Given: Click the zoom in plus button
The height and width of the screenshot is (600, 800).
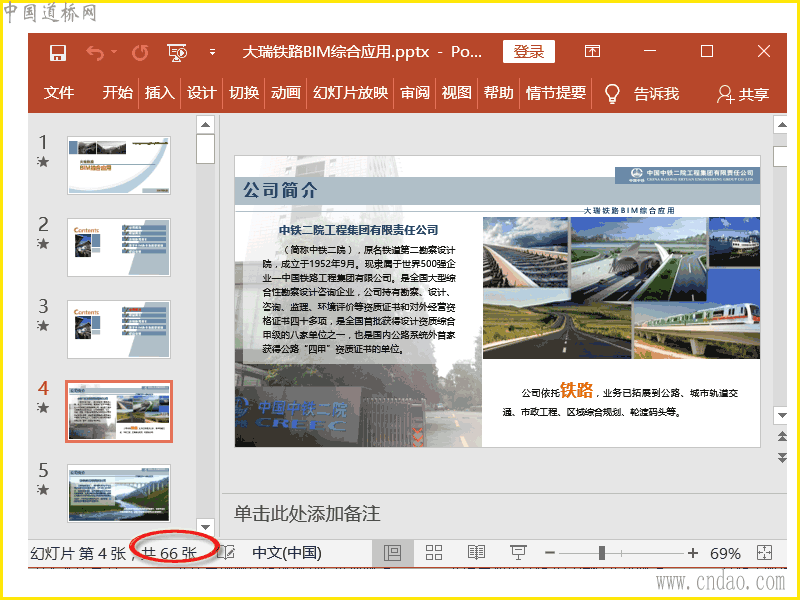Looking at the screenshot, I should click(693, 553).
